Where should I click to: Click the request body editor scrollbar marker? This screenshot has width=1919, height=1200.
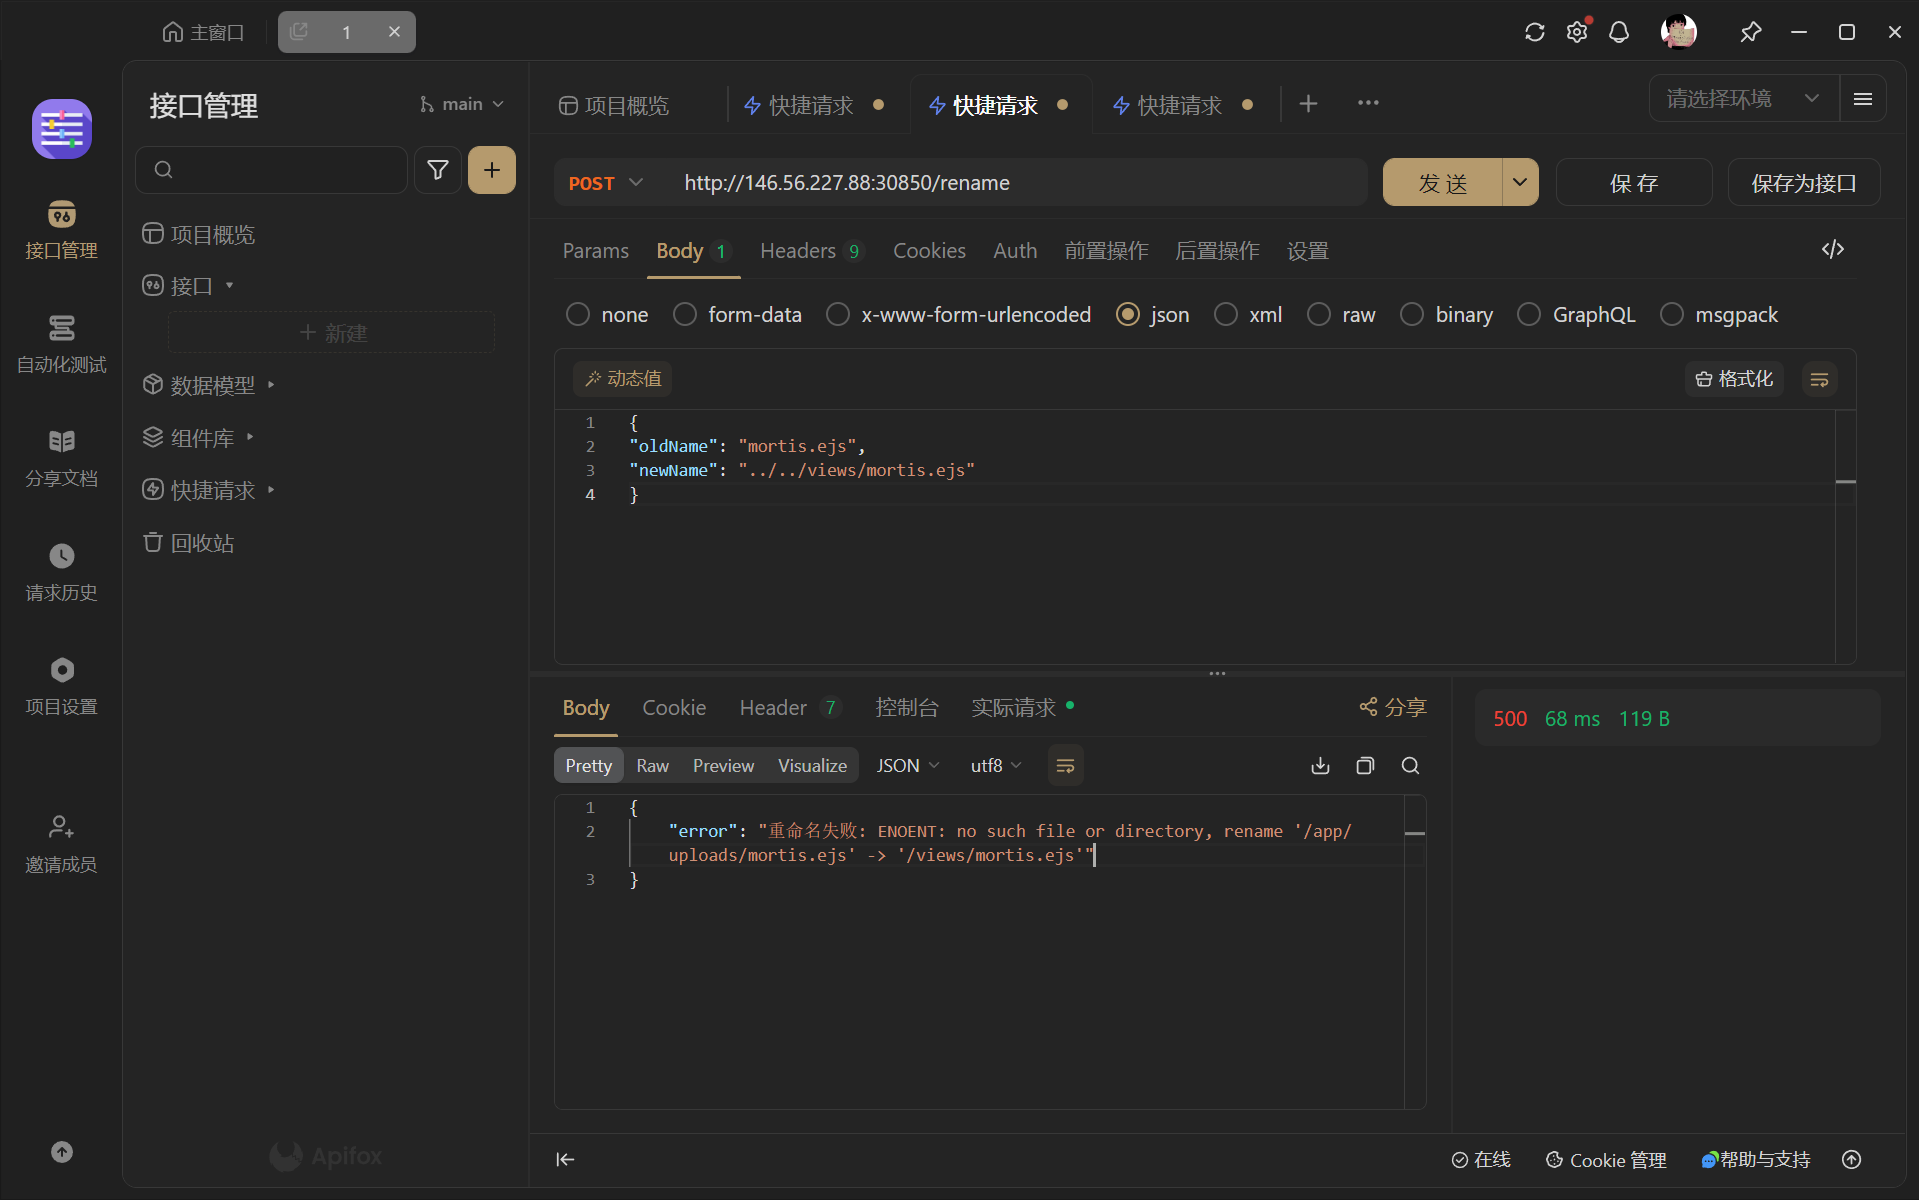1846,482
